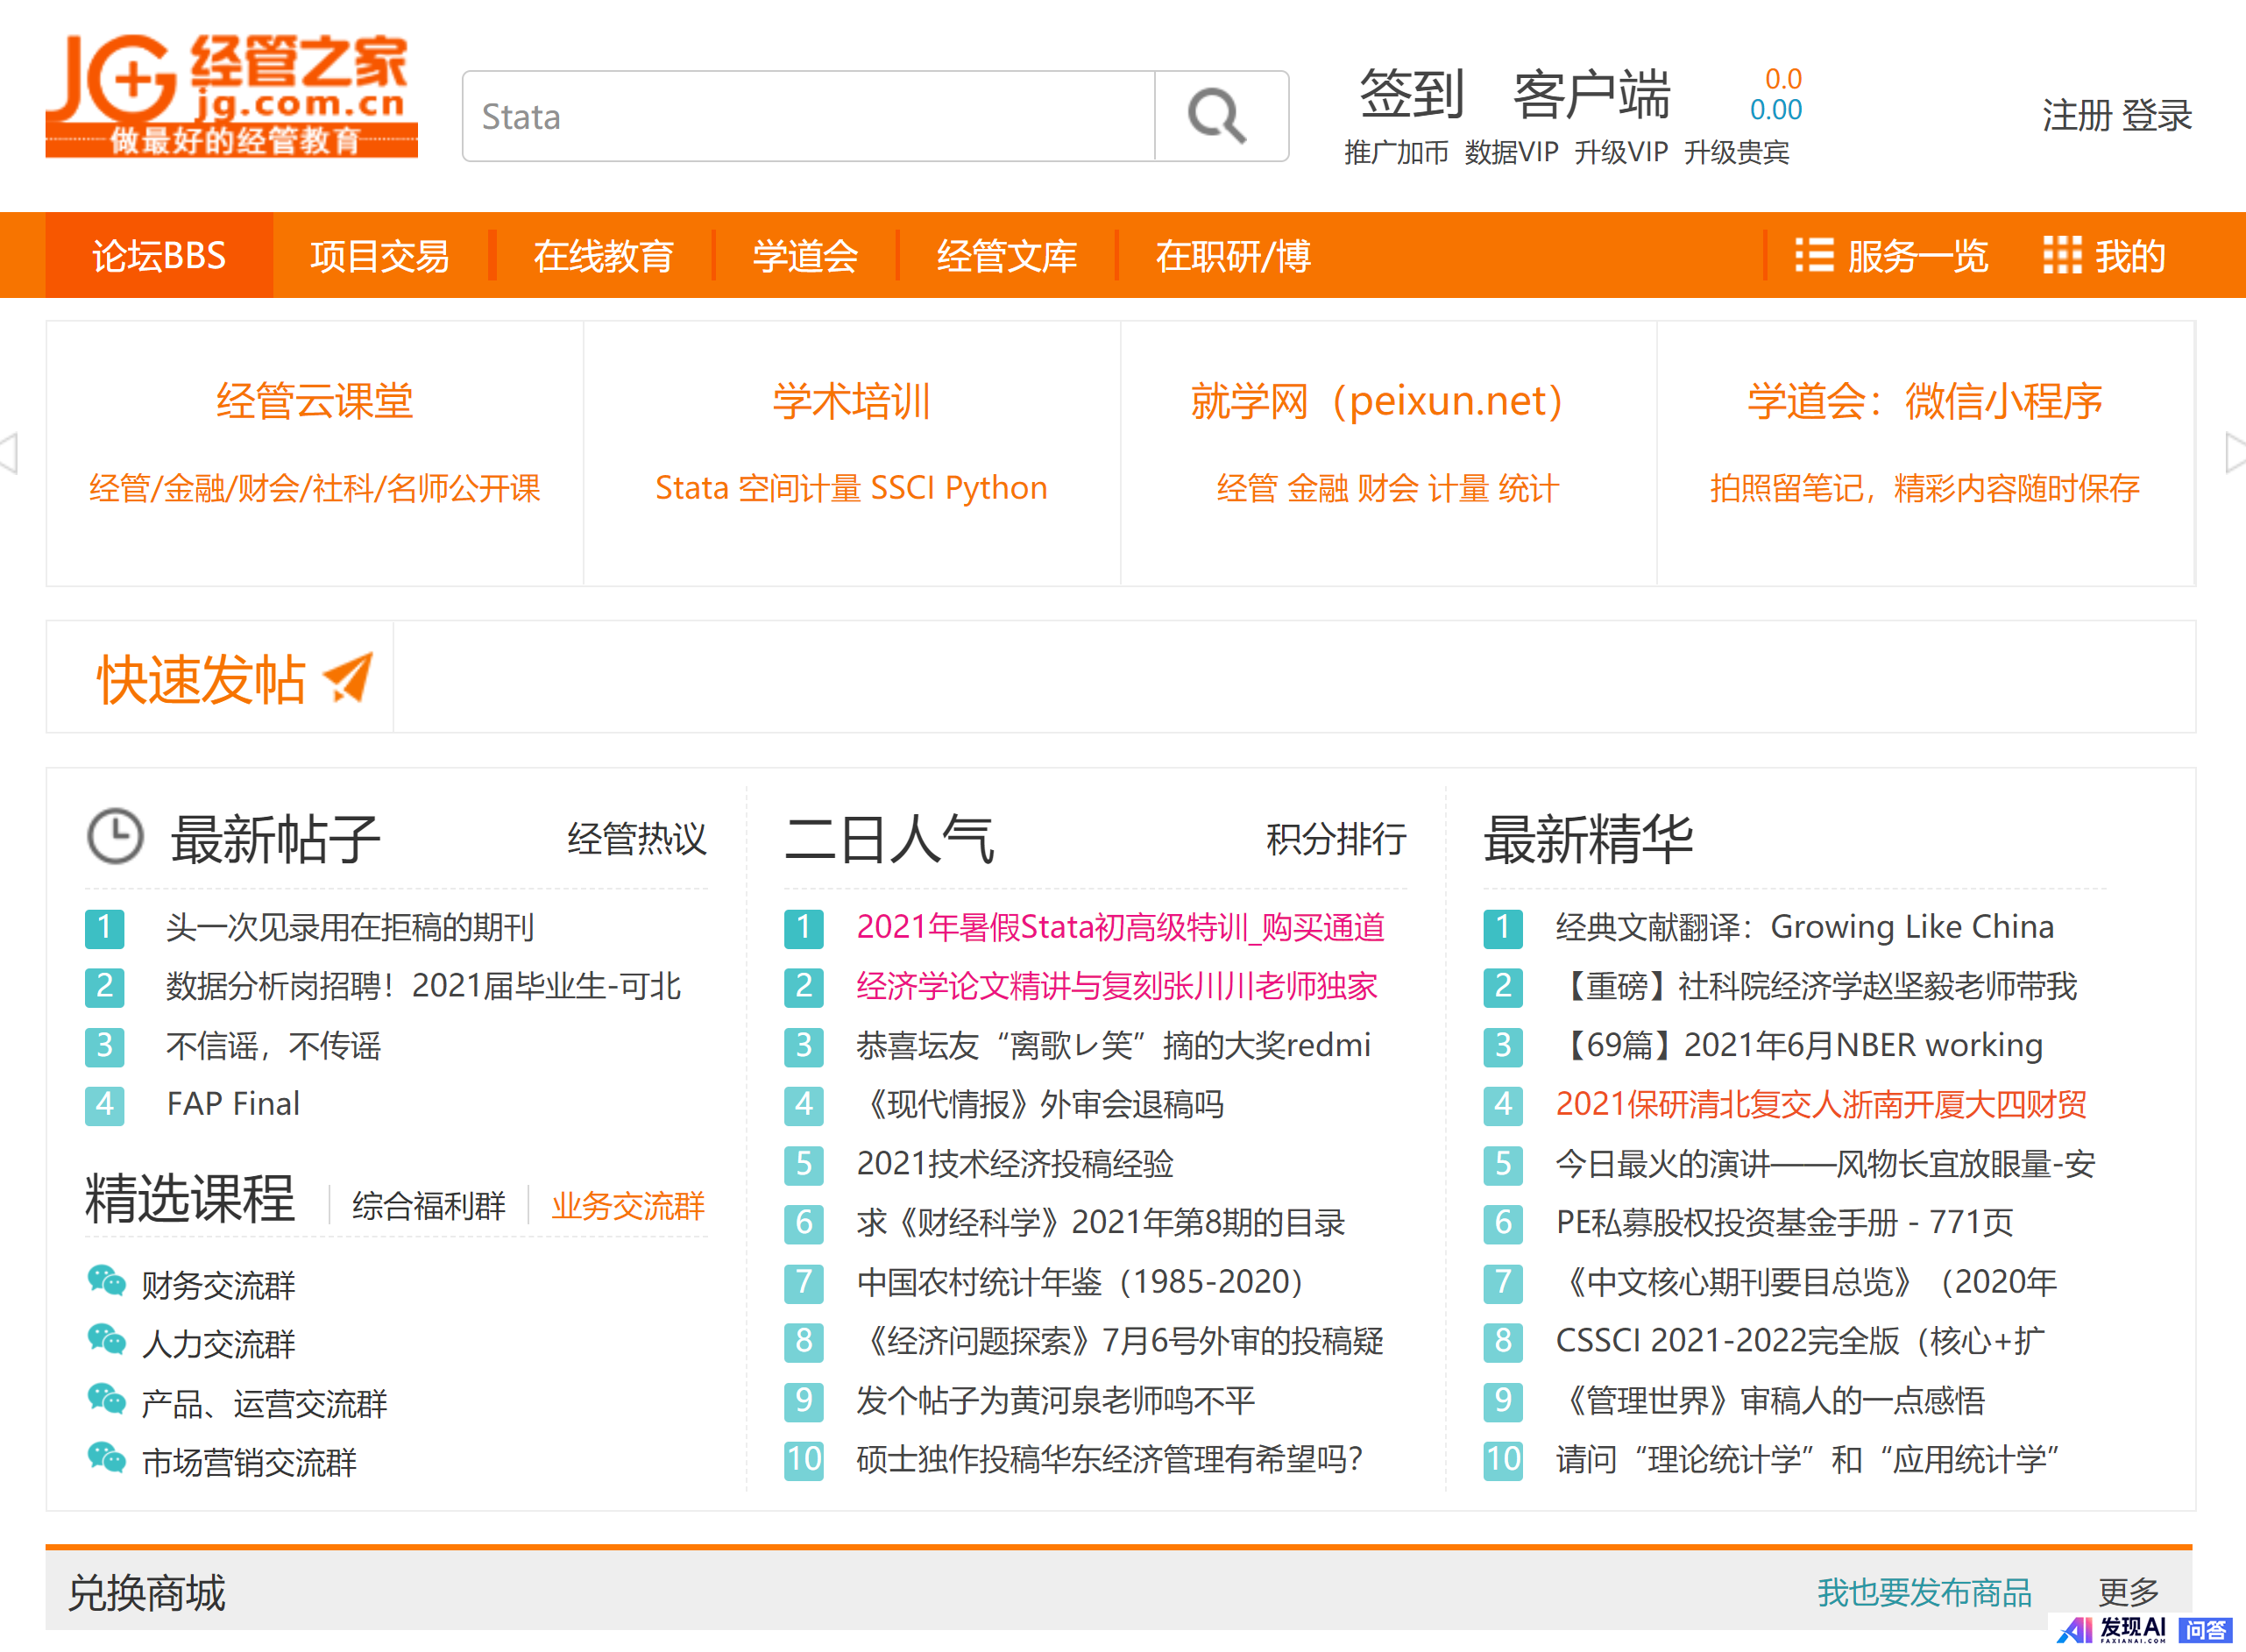
Task: Open the 学道会 menu item
Action: [x=805, y=256]
